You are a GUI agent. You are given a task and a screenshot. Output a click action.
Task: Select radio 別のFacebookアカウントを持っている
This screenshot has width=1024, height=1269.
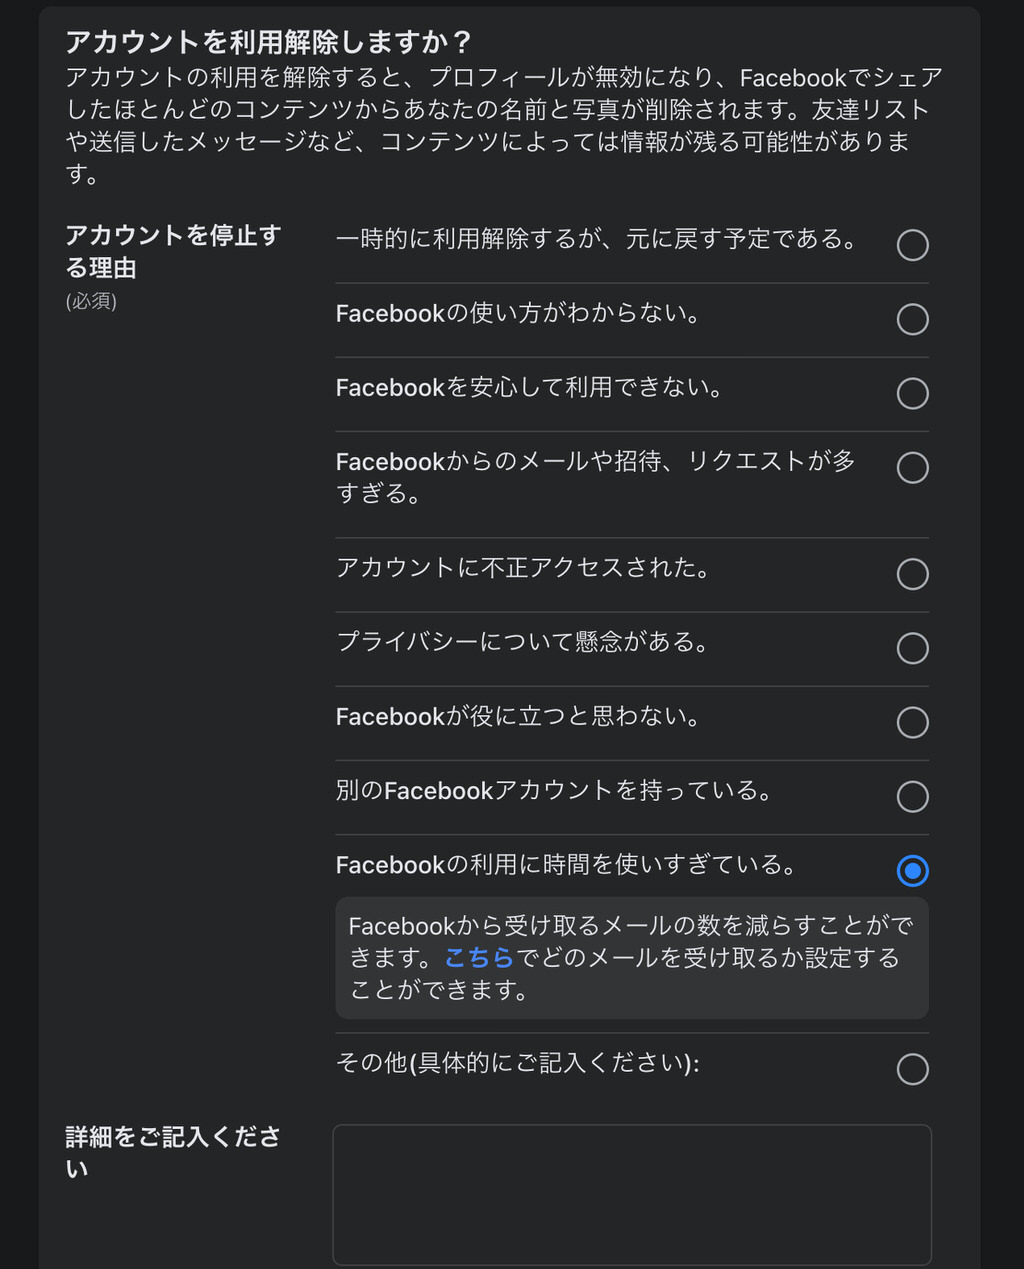point(912,796)
